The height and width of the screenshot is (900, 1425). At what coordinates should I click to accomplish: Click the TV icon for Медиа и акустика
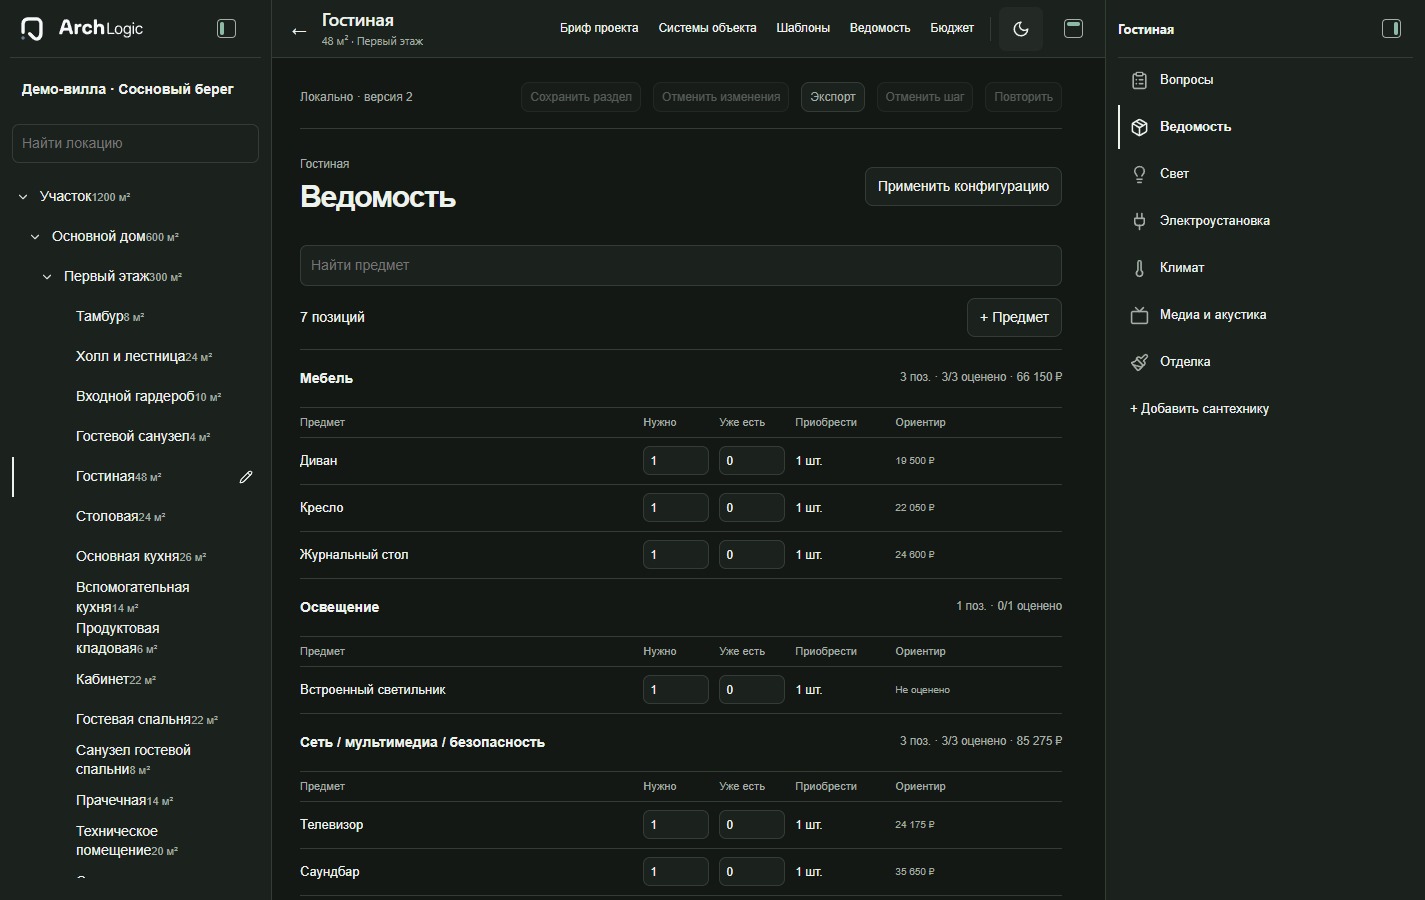point(1139,315)
